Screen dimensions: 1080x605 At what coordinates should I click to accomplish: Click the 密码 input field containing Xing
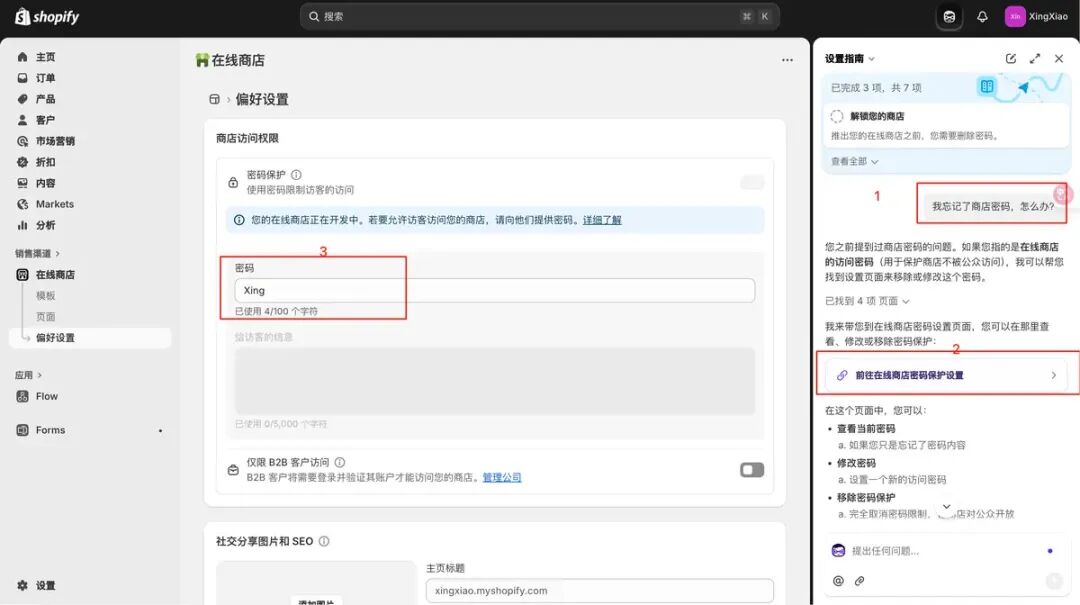(494, 290)
